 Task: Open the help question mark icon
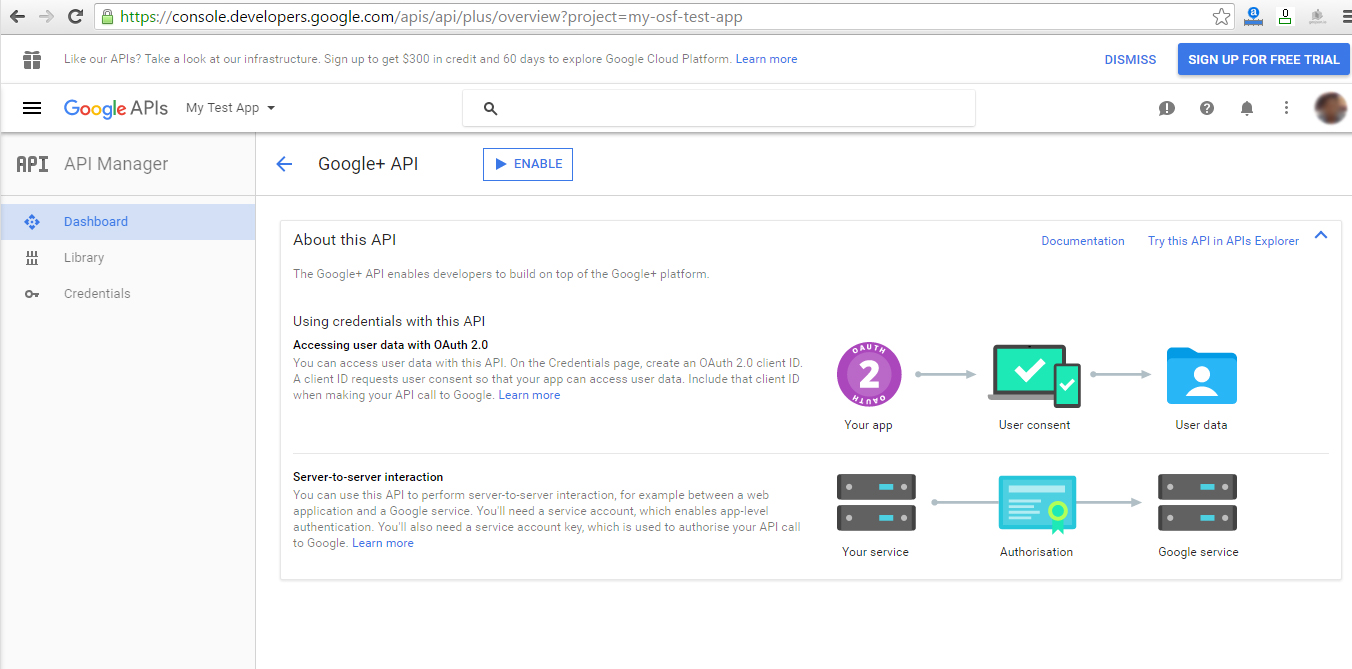pyautogui.click(x=1207, y=108)
